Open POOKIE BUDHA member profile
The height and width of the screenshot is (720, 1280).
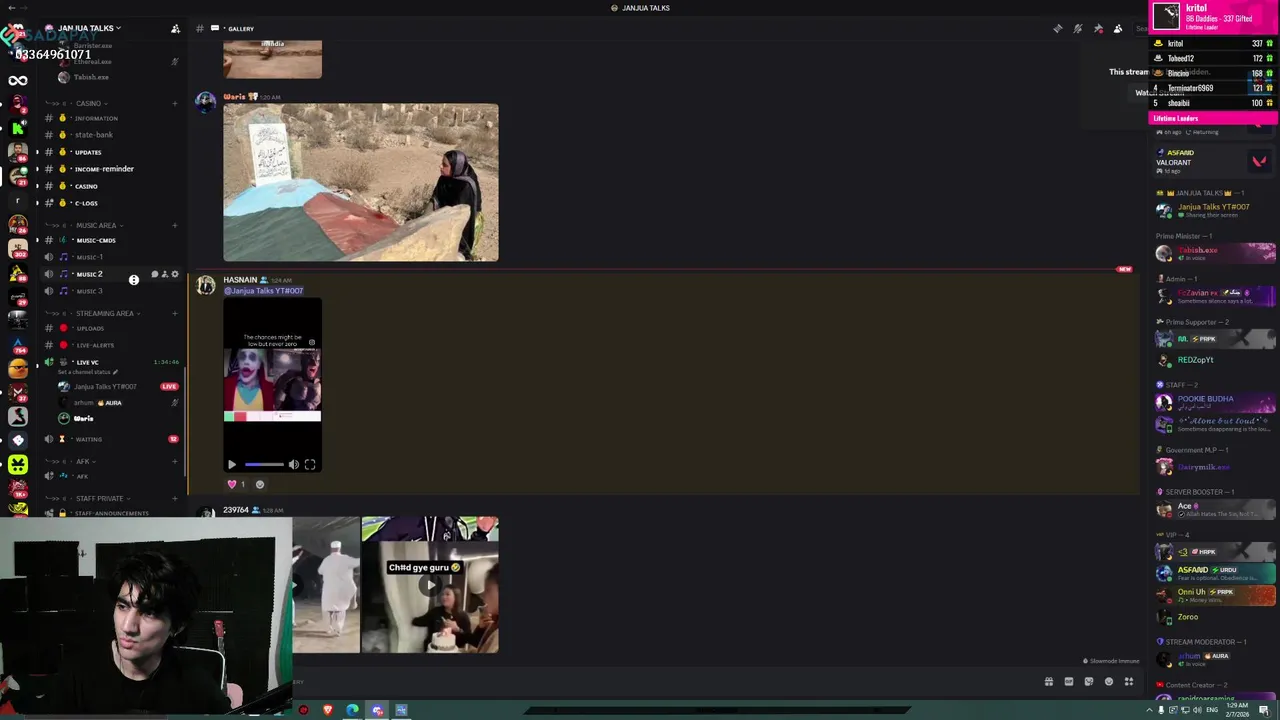pos(1215,403)
